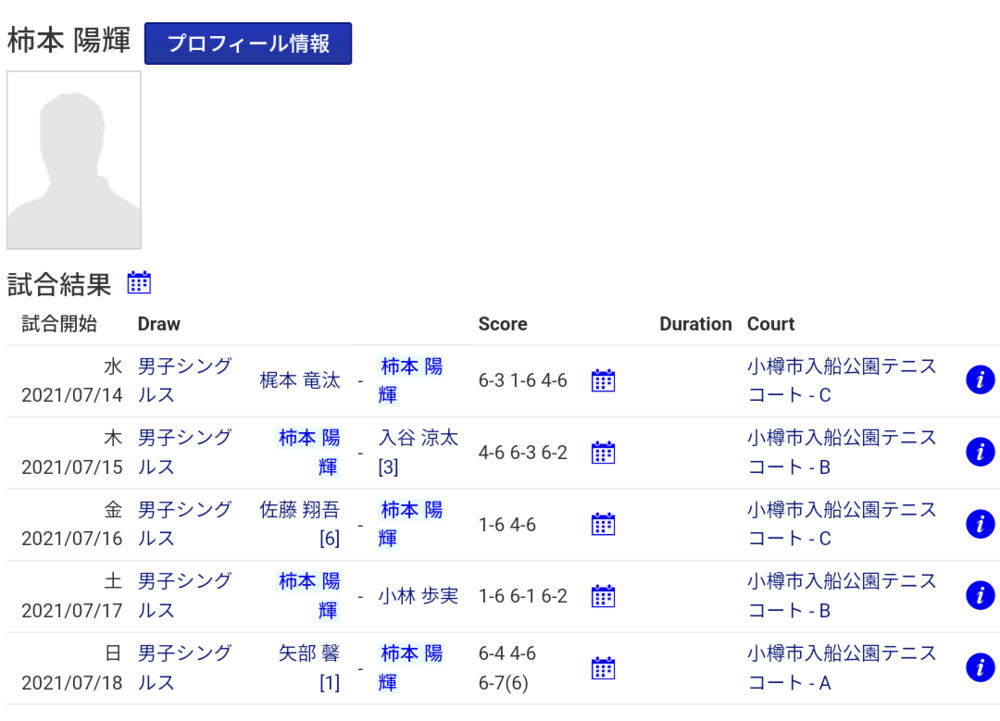This screenshot has width=1000, height=721.
Task: Open calendar icon for the 2021/07/18 match
Action: coord(603,668)
